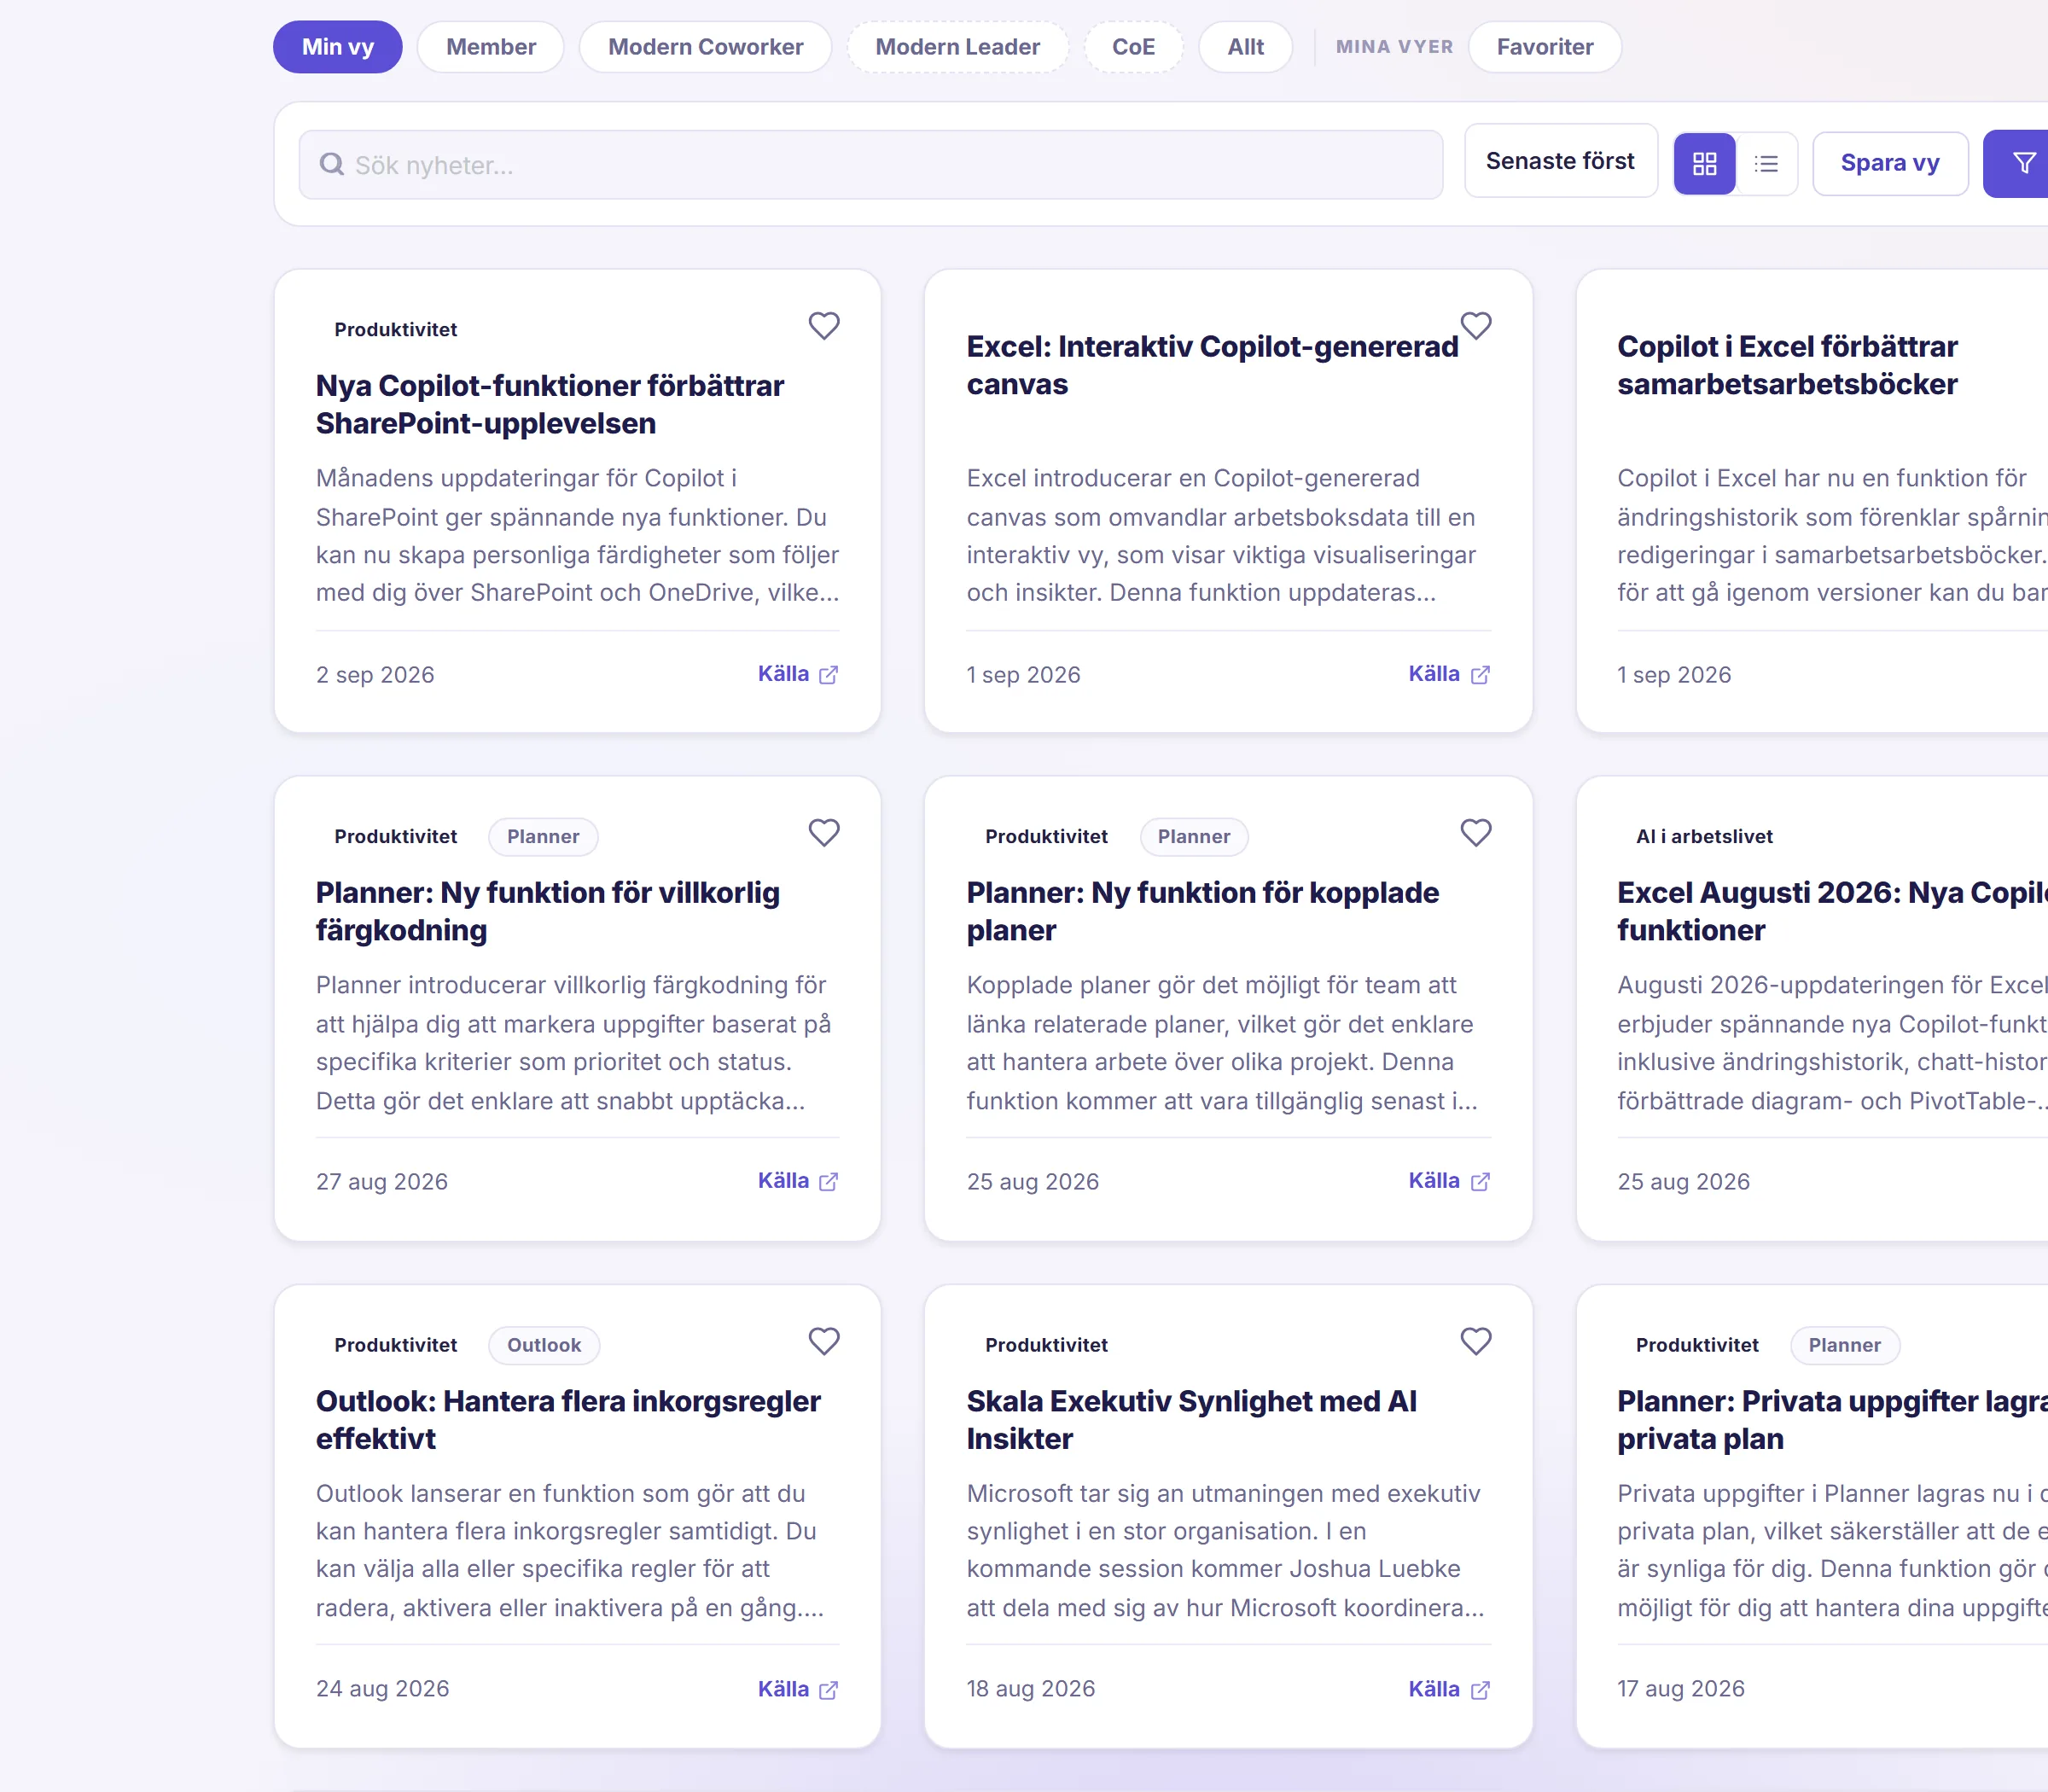Click the 24 aug 2026 date
Screen dimensions: 2048x1792
tap(383, 1689)
